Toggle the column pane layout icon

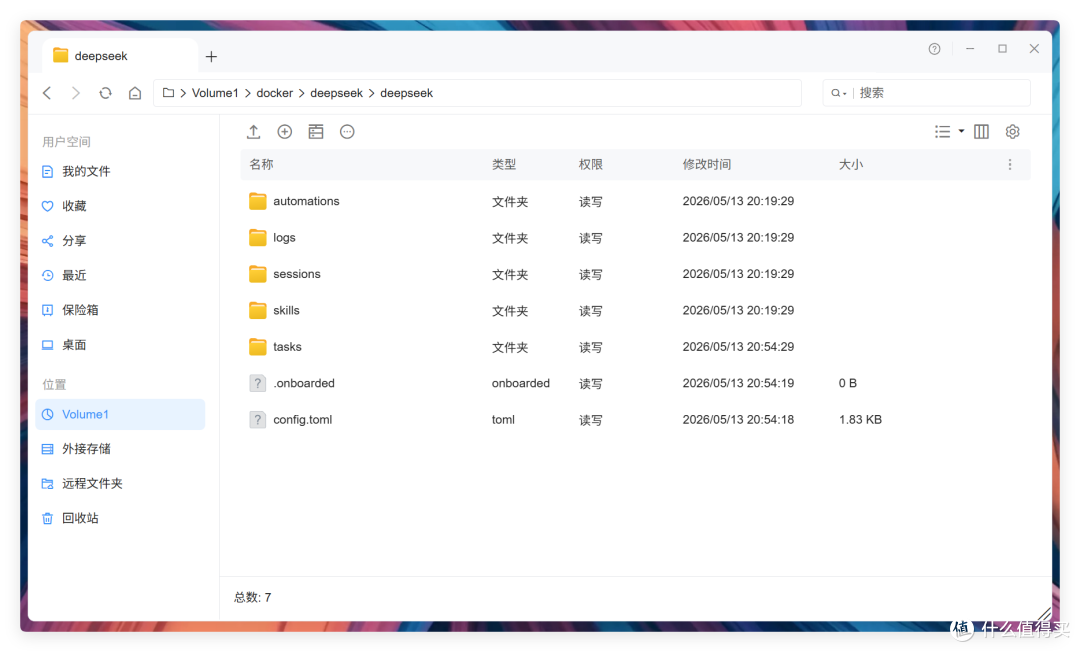pos(982,132)
